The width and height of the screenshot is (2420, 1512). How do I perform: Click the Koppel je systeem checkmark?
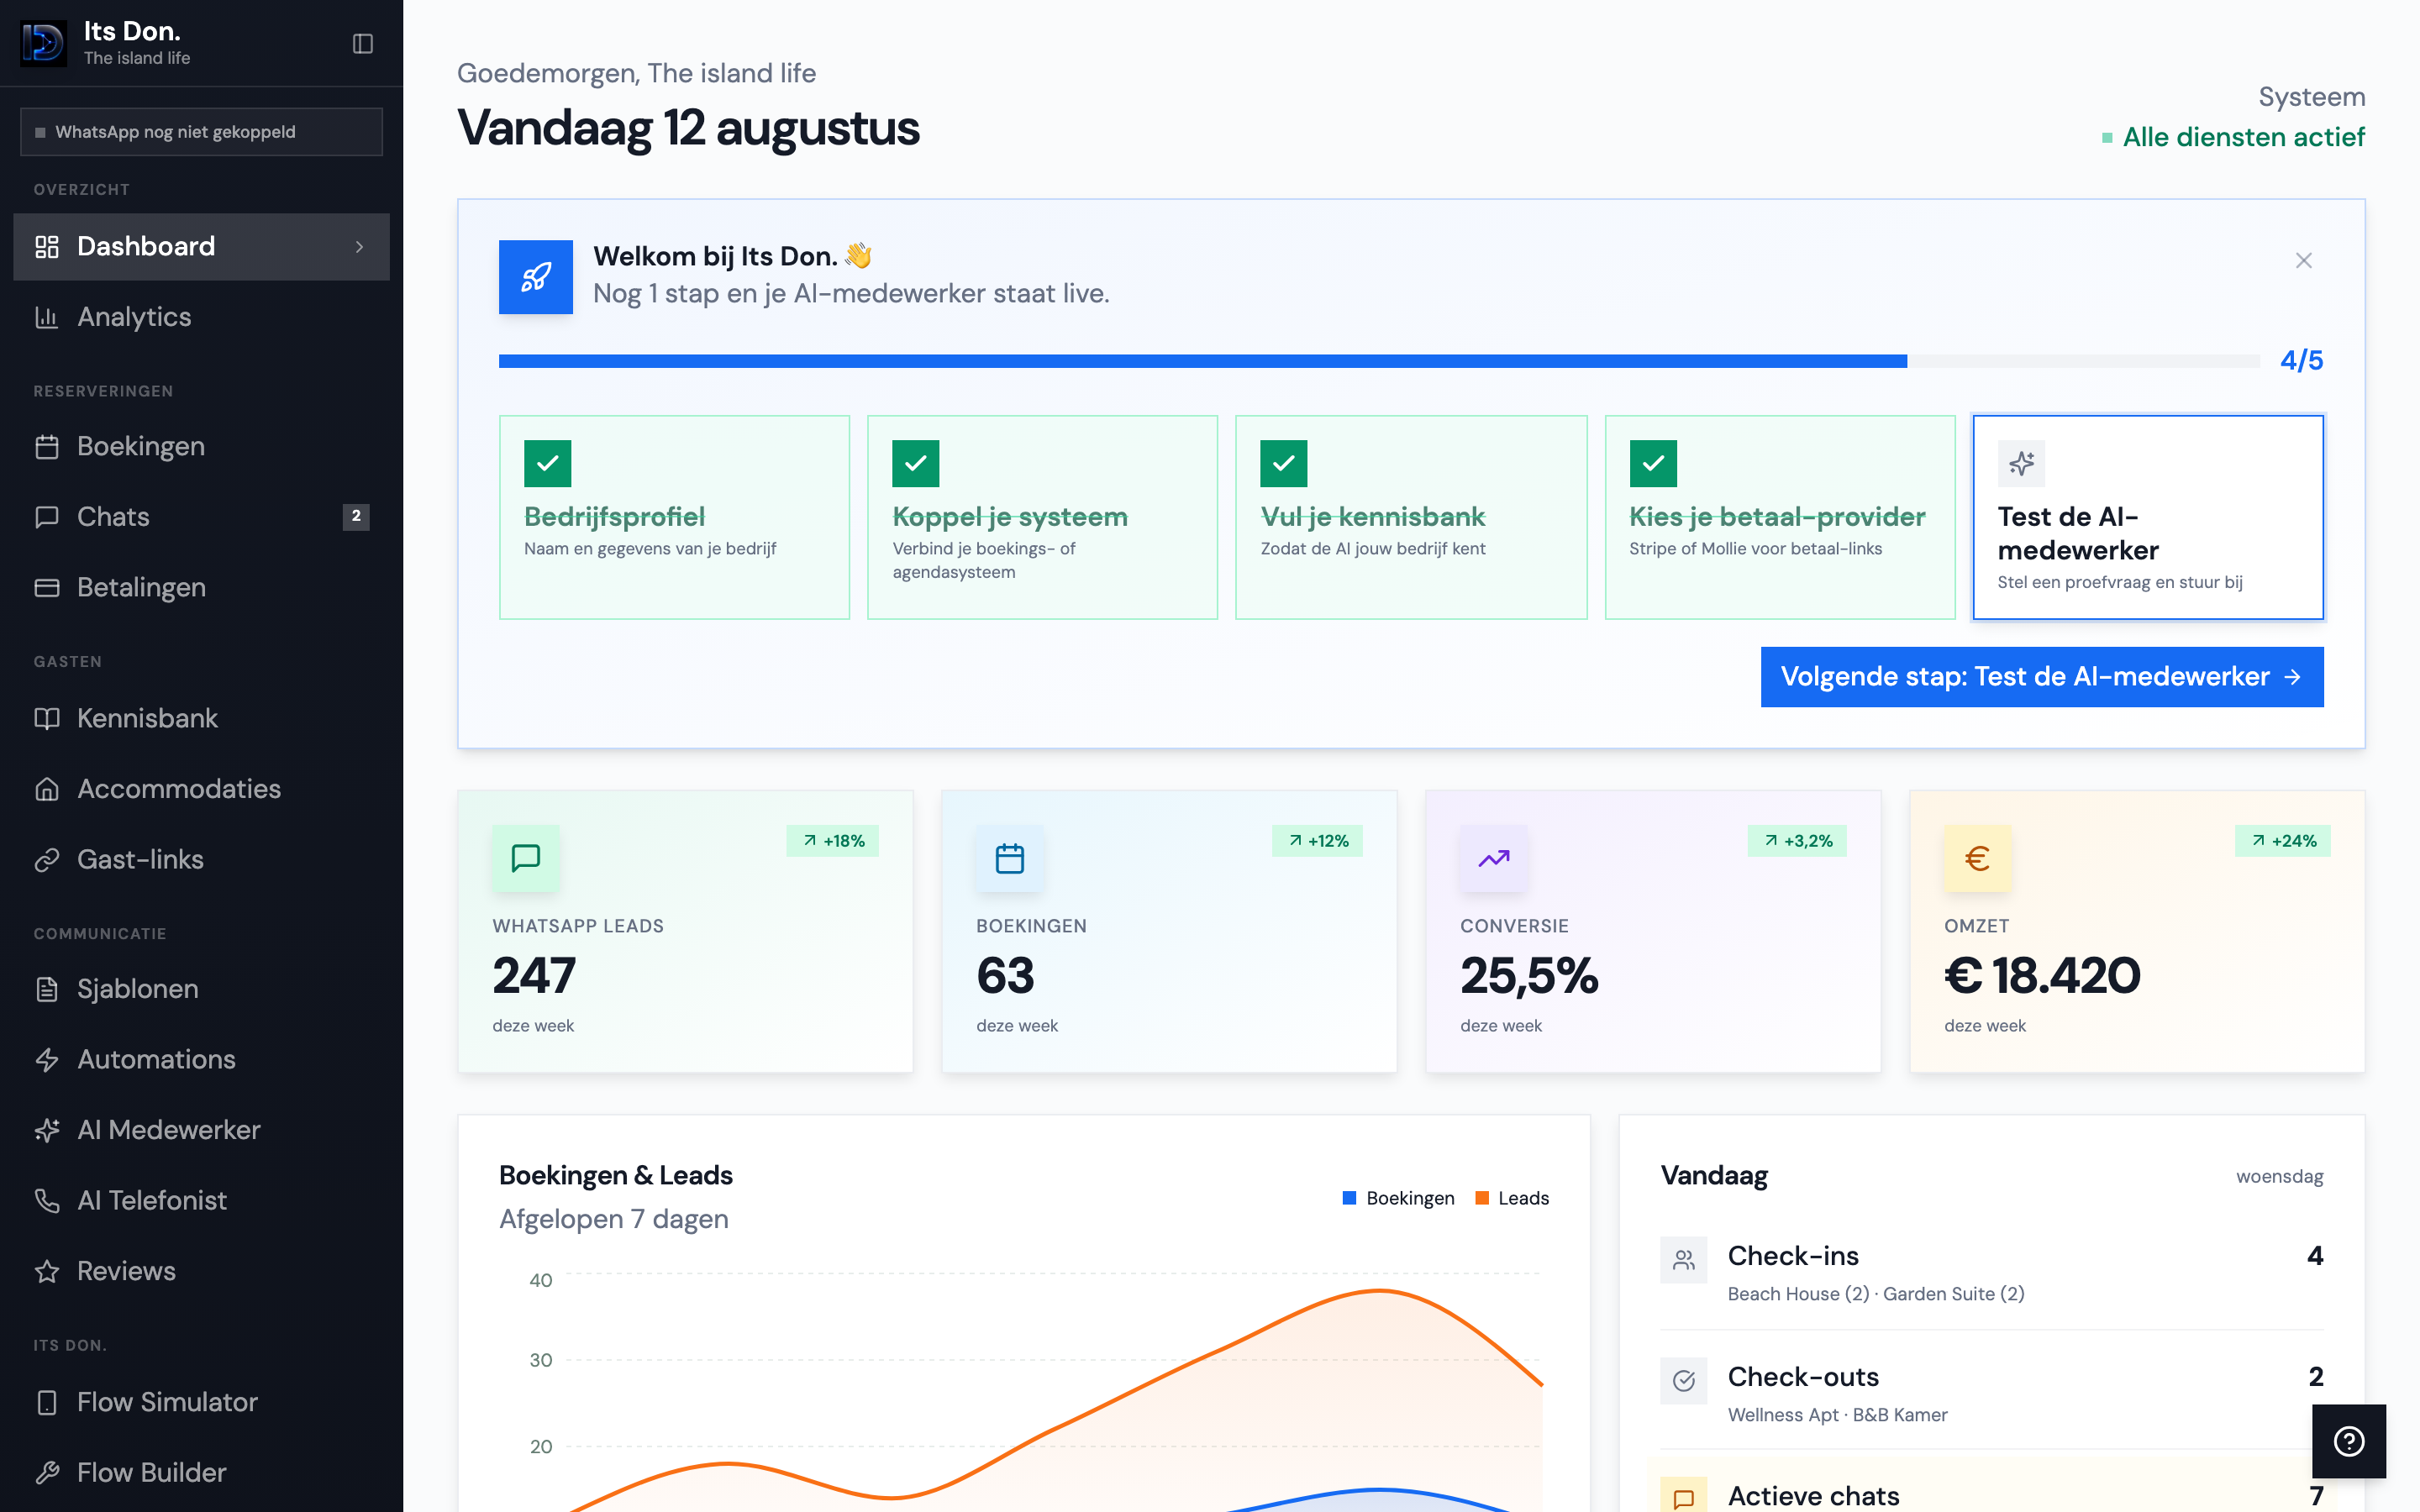916,463
